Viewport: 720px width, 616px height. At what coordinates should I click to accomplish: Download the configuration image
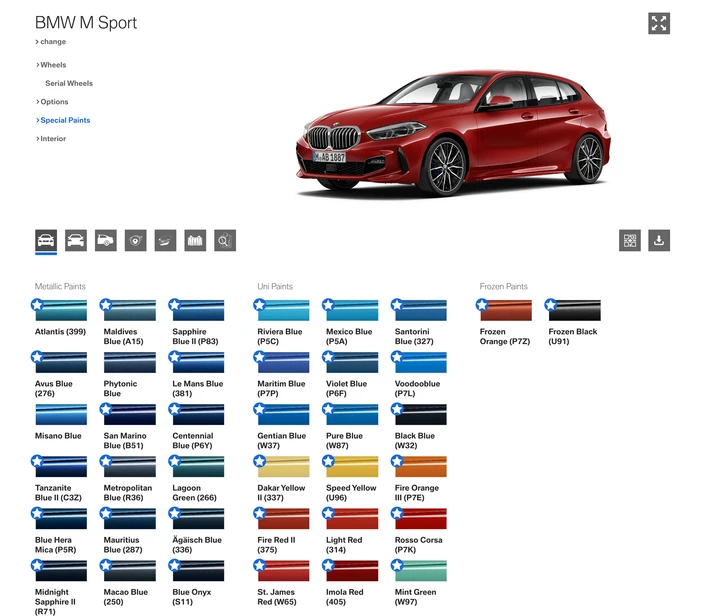[x=659, y=240]
